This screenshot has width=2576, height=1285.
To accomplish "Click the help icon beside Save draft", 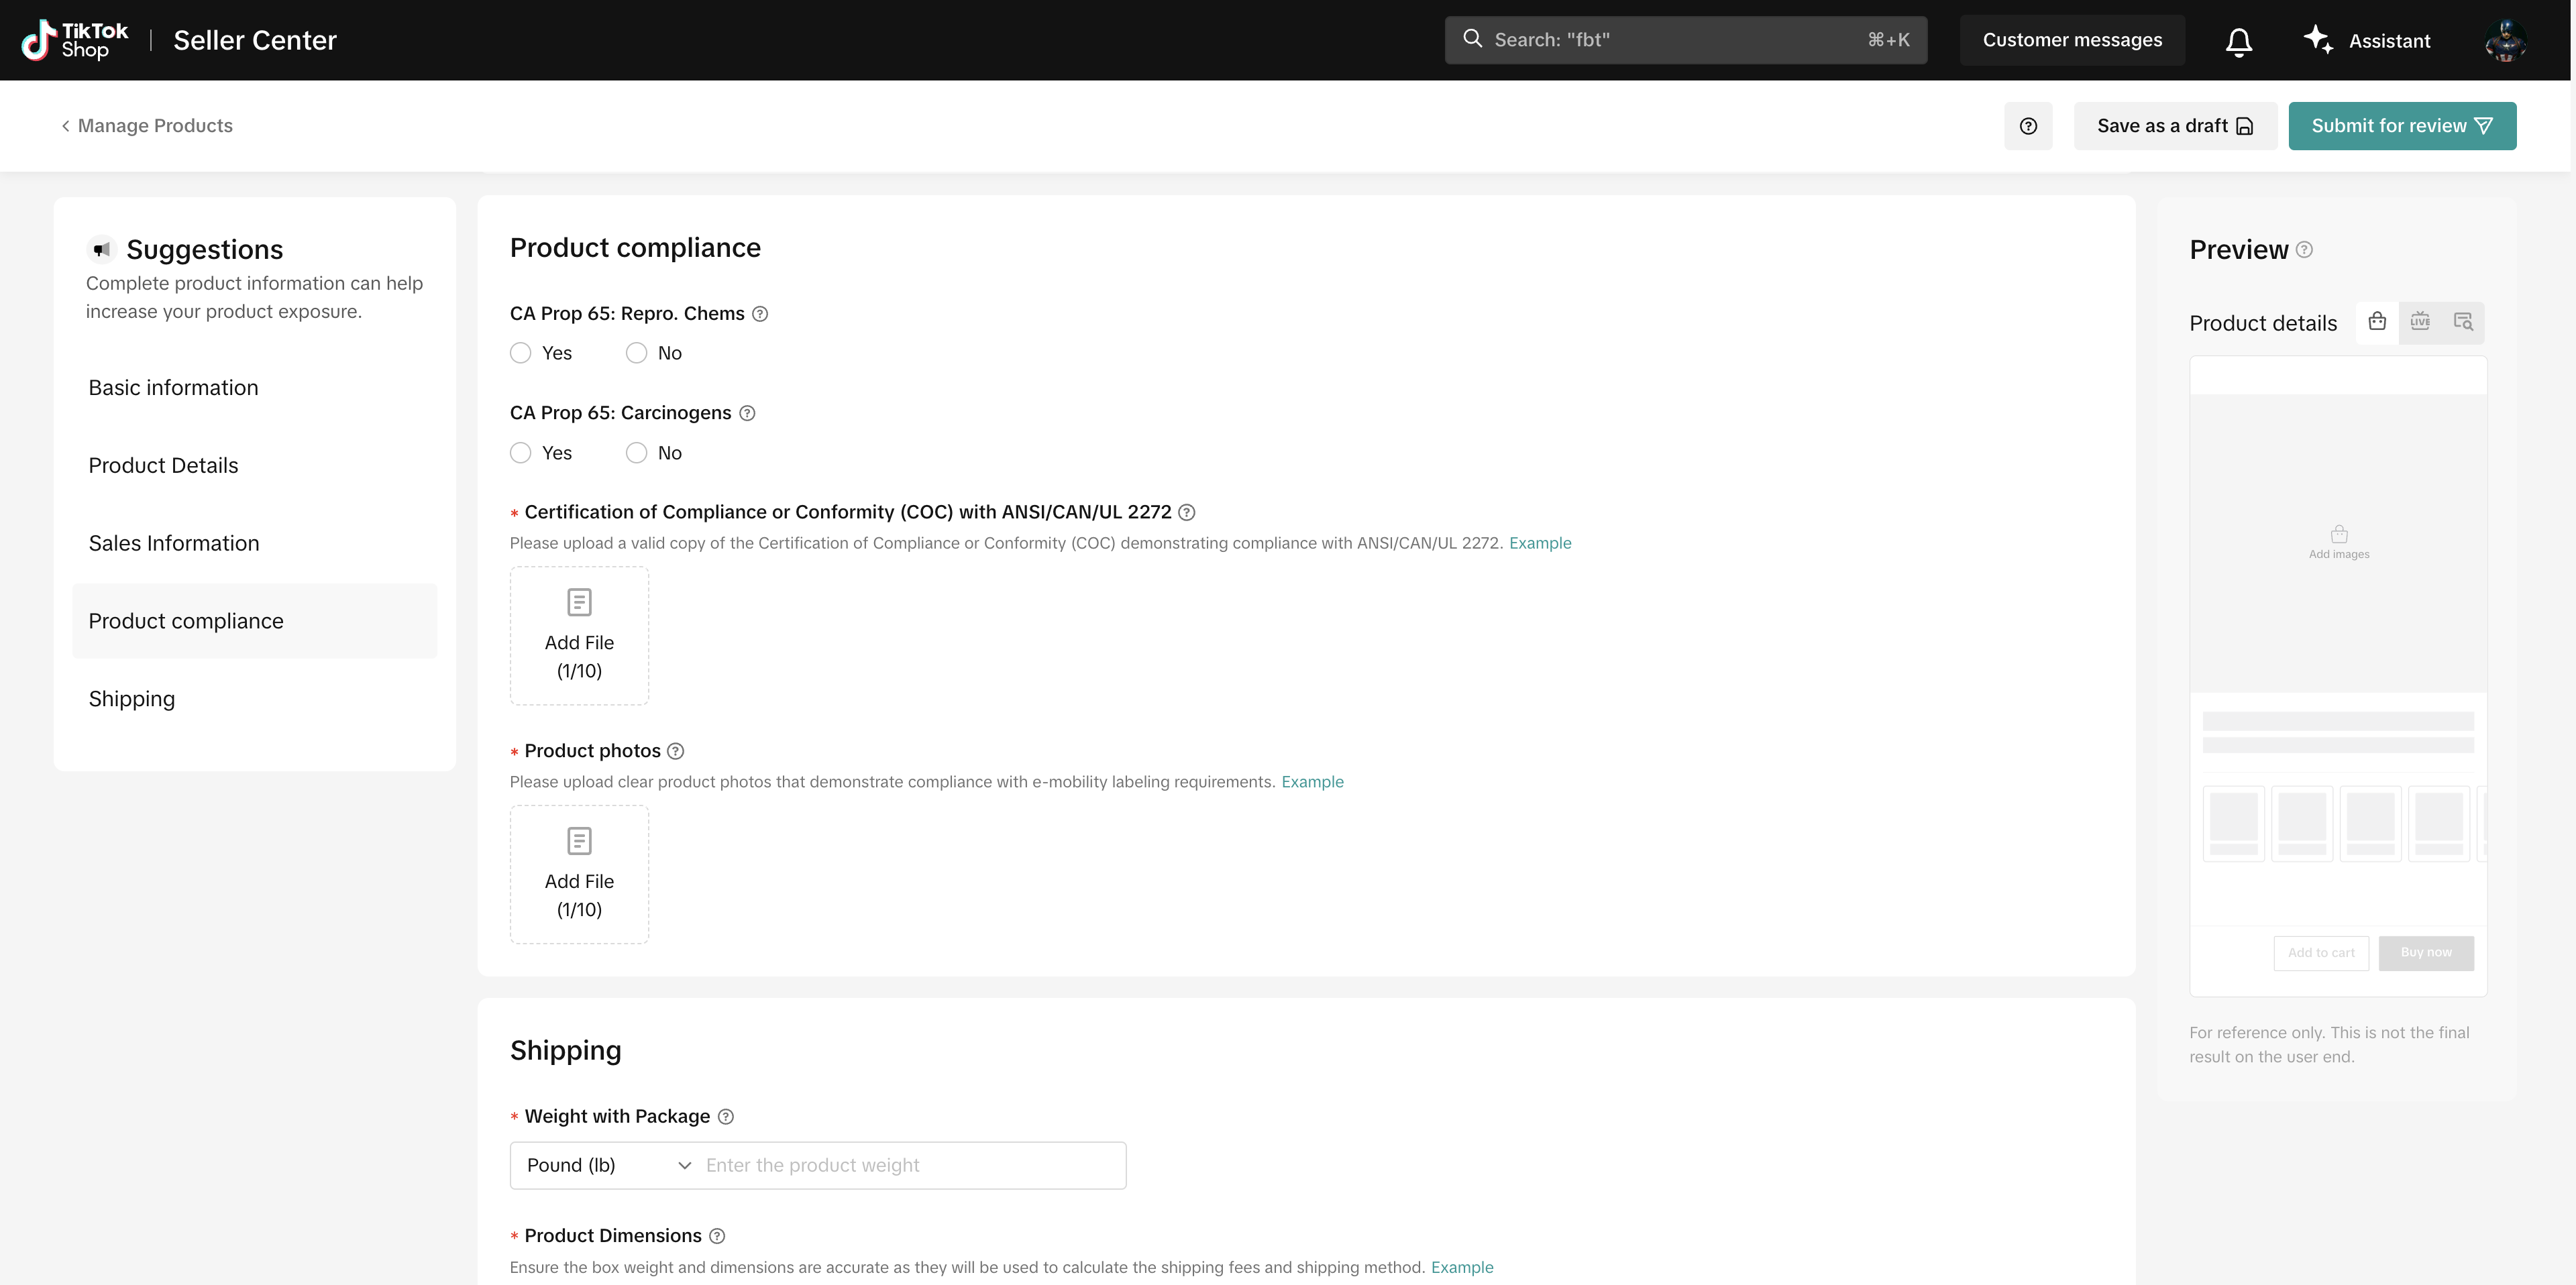I will pos(2027,126).
